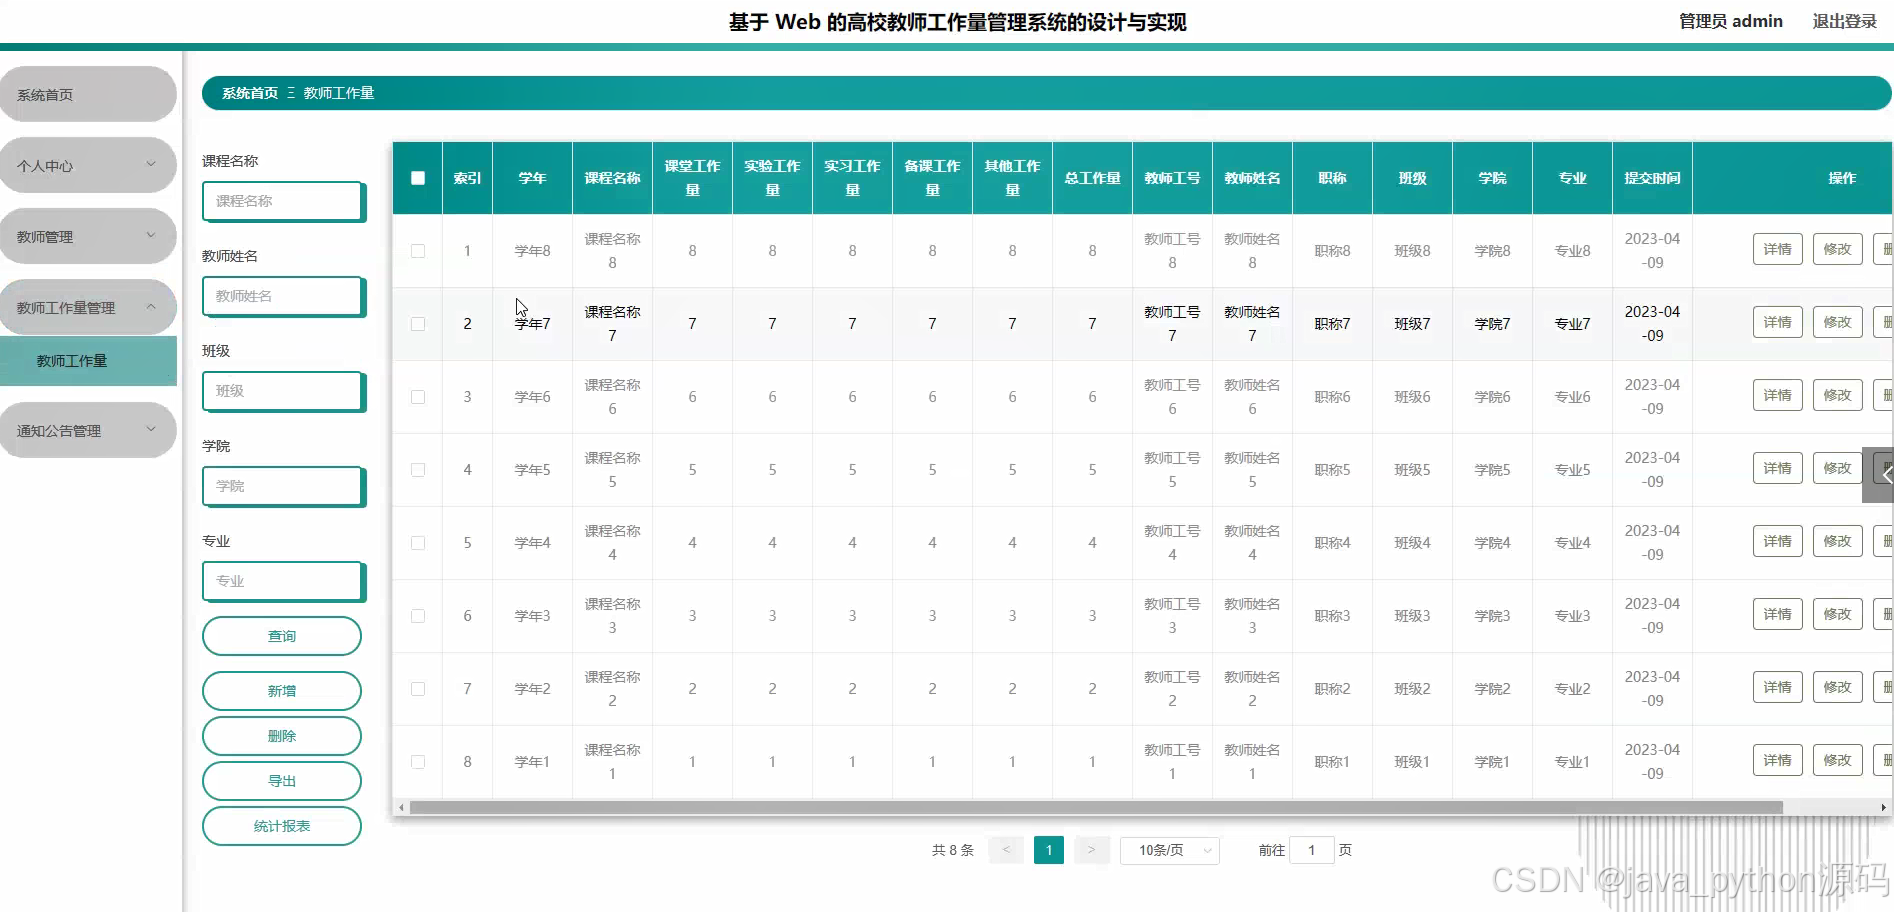The image size is (1894, 912).
Task: Open 系统首页 in the sidebar
Action: tap(88, 94)
